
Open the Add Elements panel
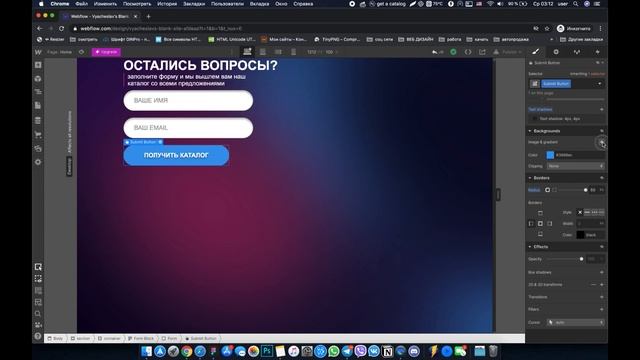(38, 65)
